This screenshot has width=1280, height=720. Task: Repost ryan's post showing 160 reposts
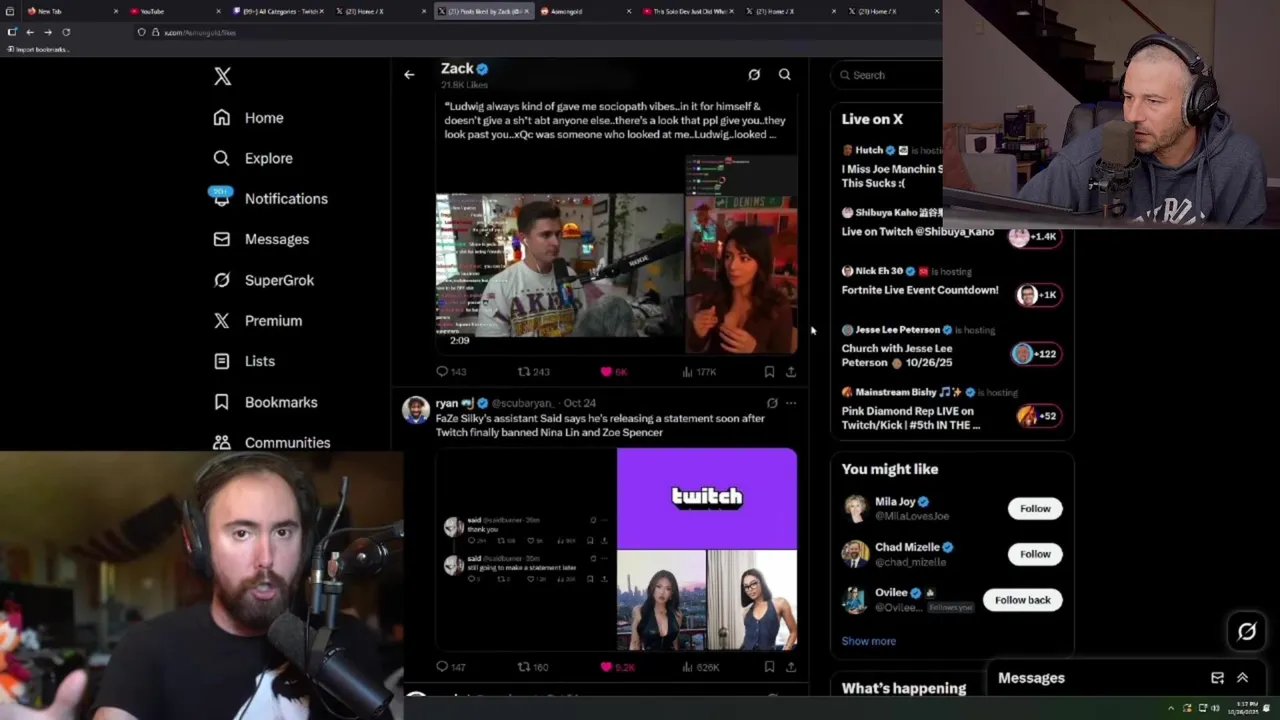[533, 667]
